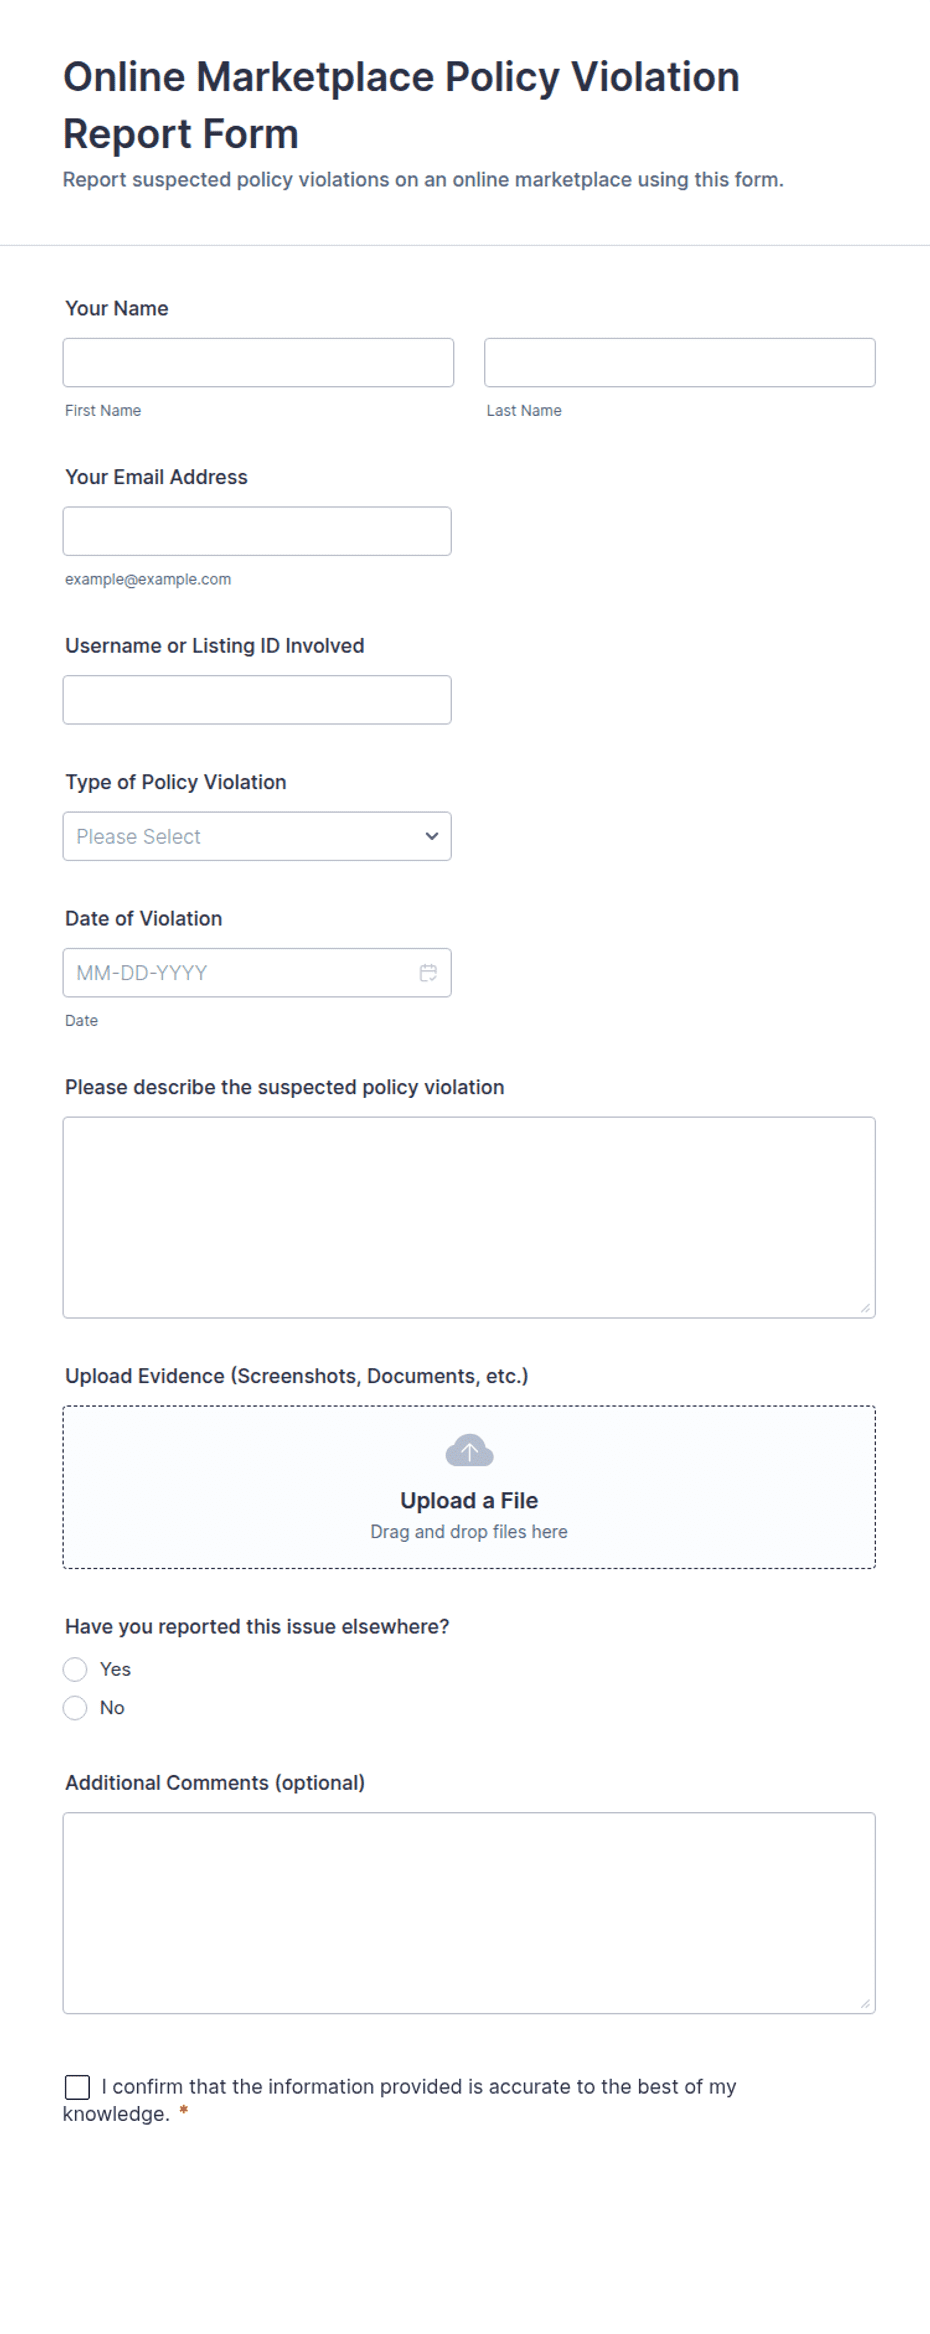Click the cloud upload icon
Viewport: 930px width, 2334px height.
pos(469,1450)
